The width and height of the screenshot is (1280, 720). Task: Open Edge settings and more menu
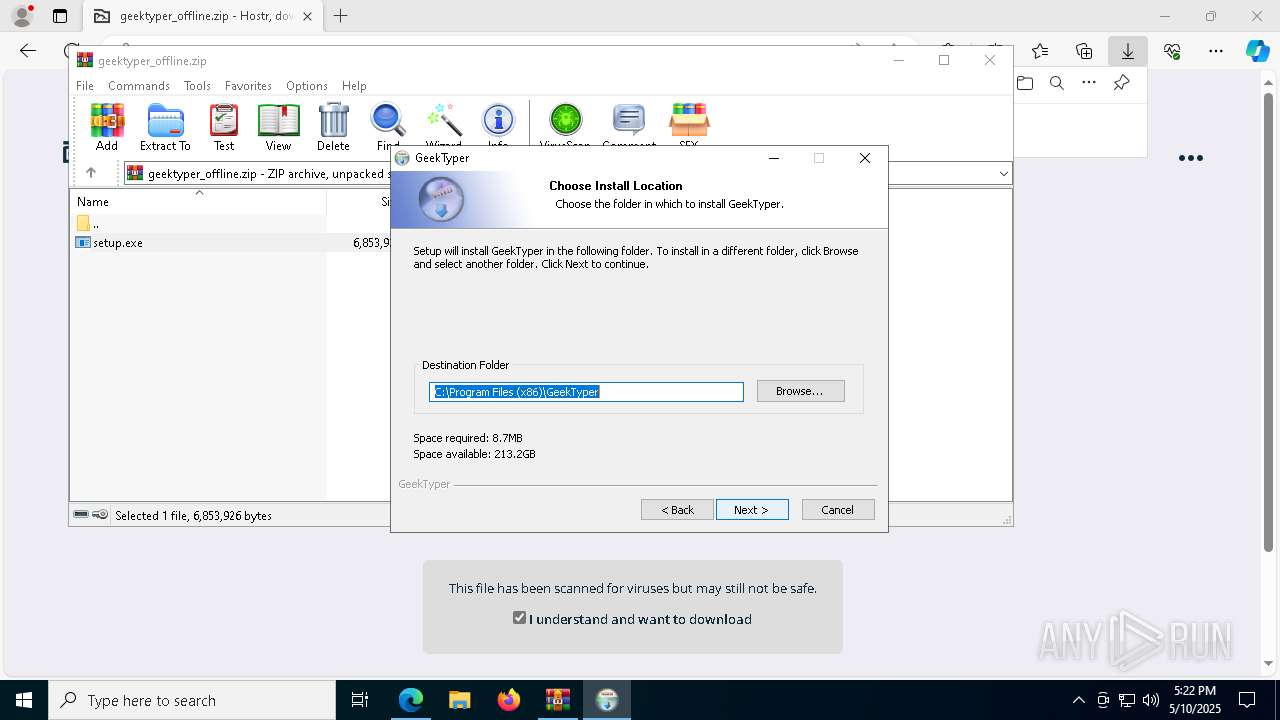[x=1215, y=51]
